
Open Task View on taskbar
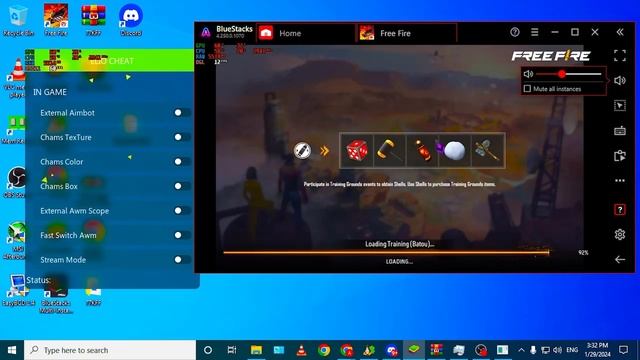232,350
